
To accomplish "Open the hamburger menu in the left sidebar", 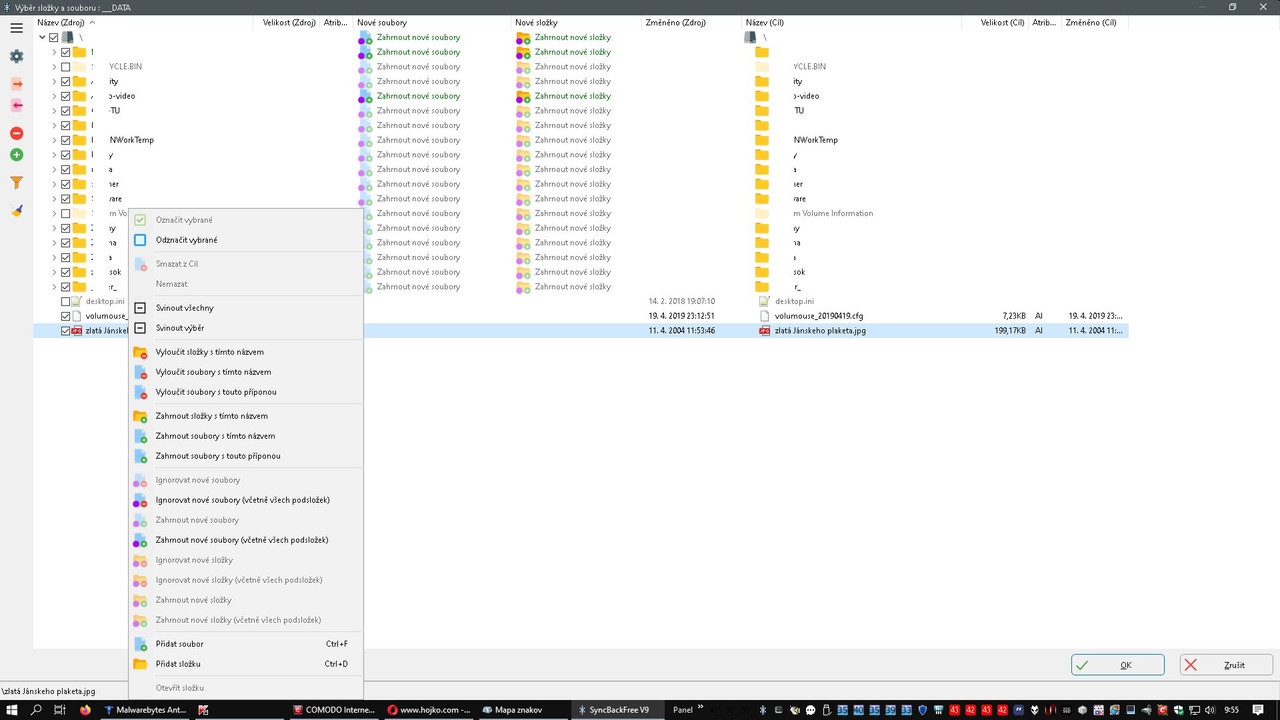I will point(16,28).
